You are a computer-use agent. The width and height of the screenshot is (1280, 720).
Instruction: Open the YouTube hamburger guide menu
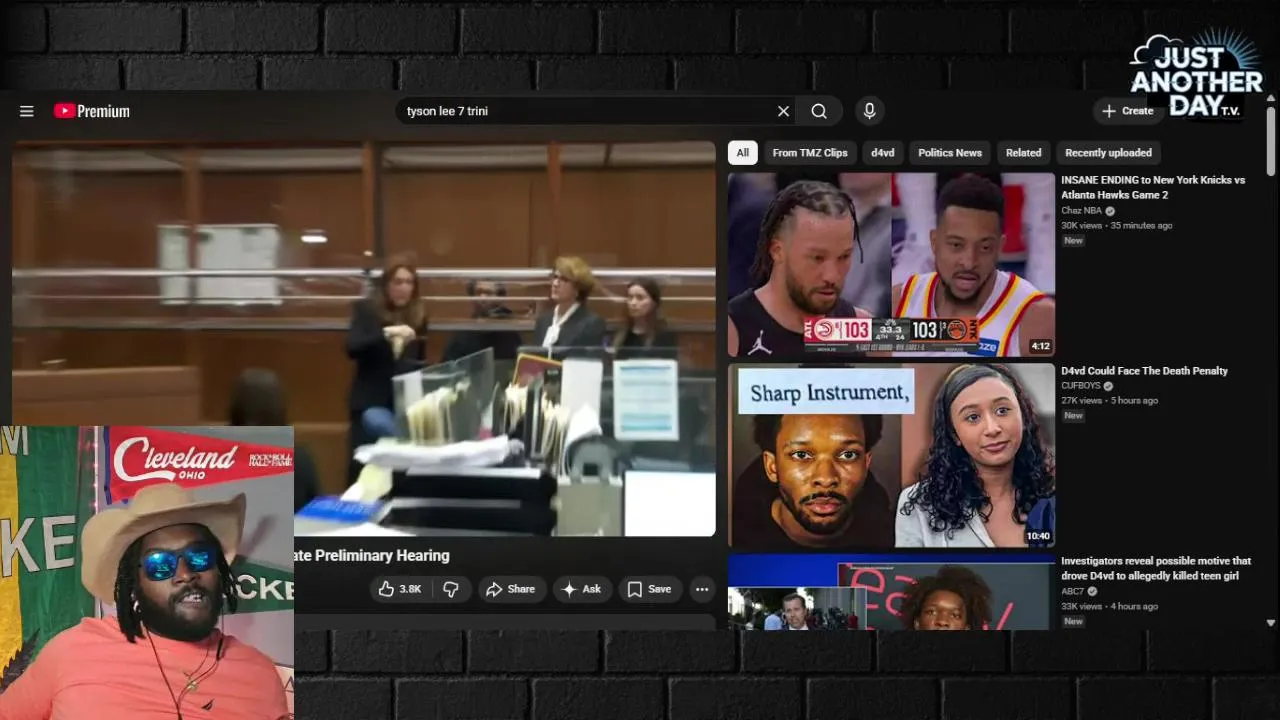pos(27,111)
